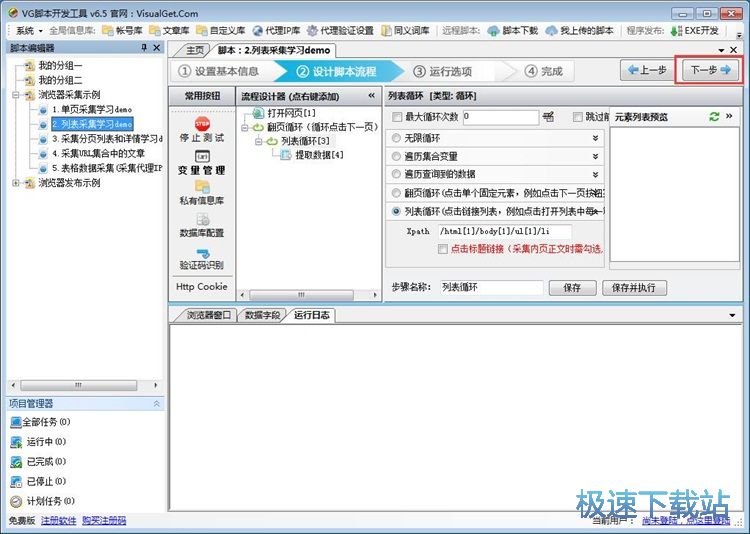
Task: Collapse 翻页循环 flow node
Action: click(x=244, y=128)
